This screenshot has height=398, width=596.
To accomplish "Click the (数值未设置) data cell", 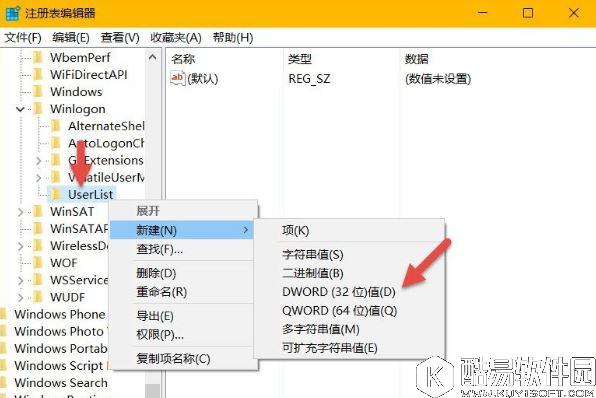I will tap(438, 79).
